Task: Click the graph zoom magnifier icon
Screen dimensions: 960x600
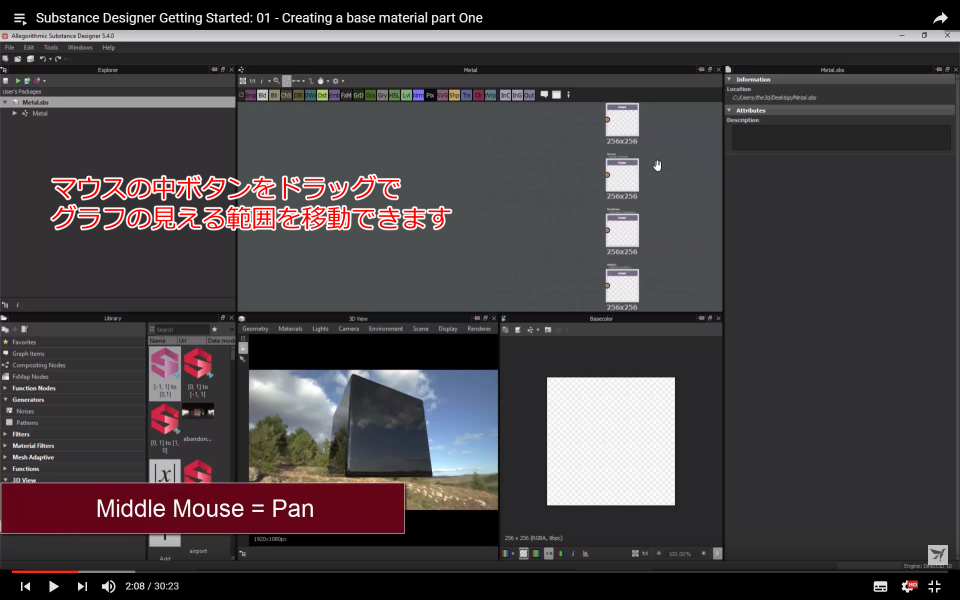Action: 277,81
